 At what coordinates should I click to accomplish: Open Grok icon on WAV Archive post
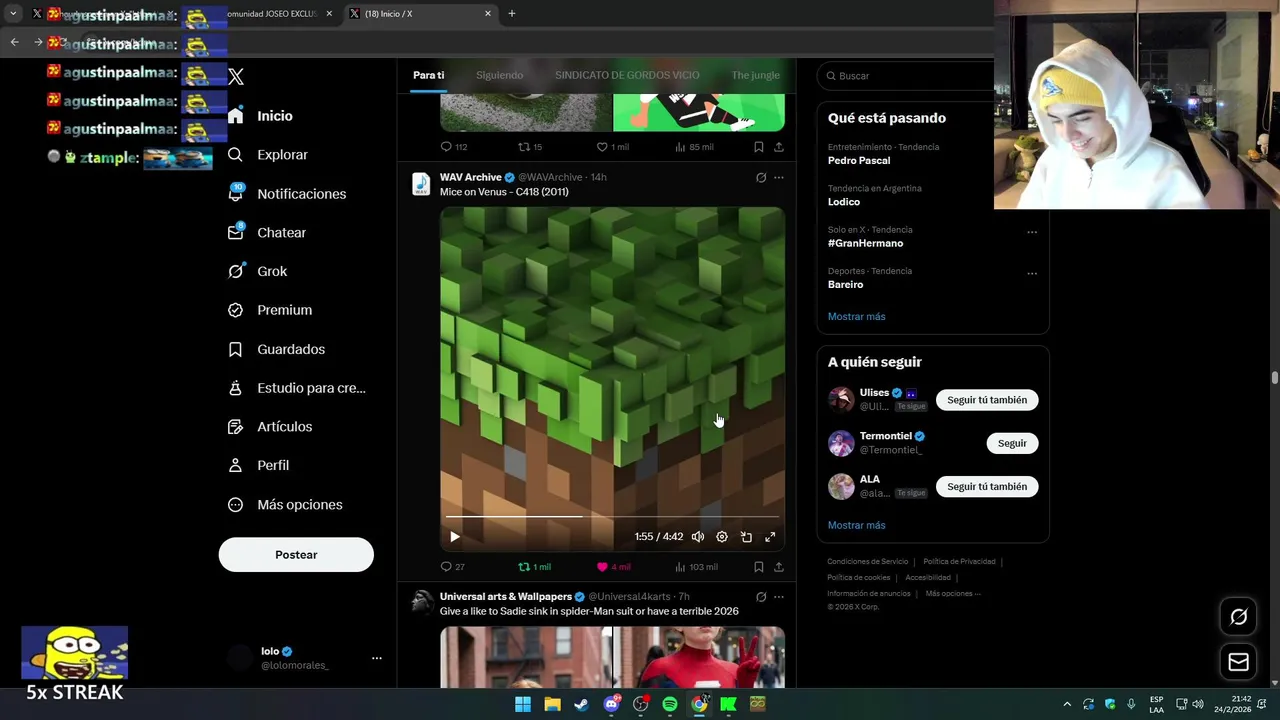point(761,178)
